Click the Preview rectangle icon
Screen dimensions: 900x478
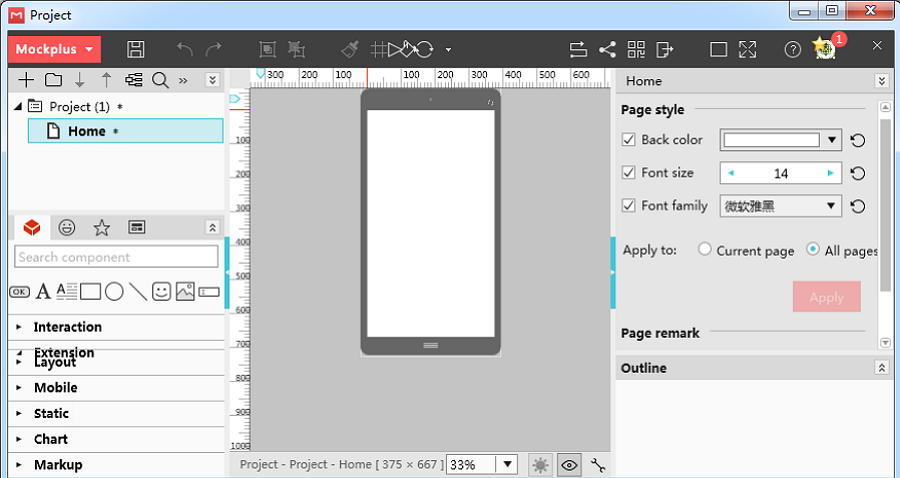pyautogui.click(x=719, y=49)
